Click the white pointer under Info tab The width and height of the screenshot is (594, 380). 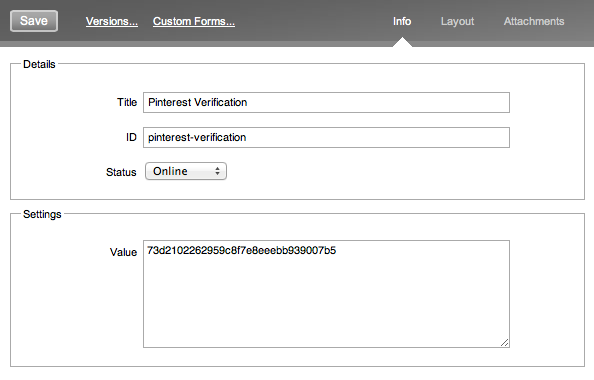[402, 42]
